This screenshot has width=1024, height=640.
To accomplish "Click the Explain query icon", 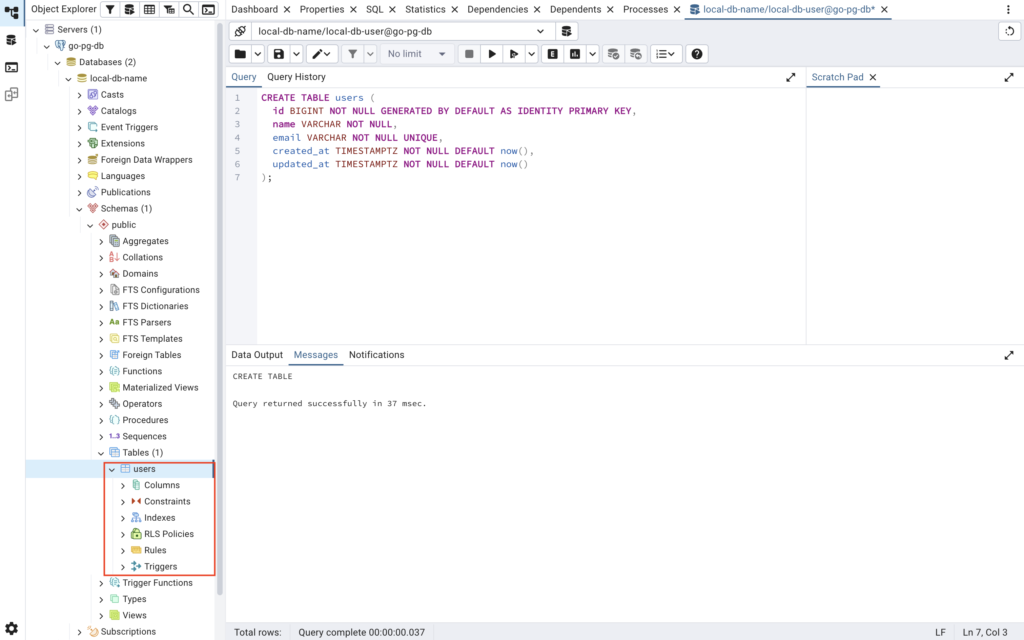I will pyautogui.click(x=551, y=54).
